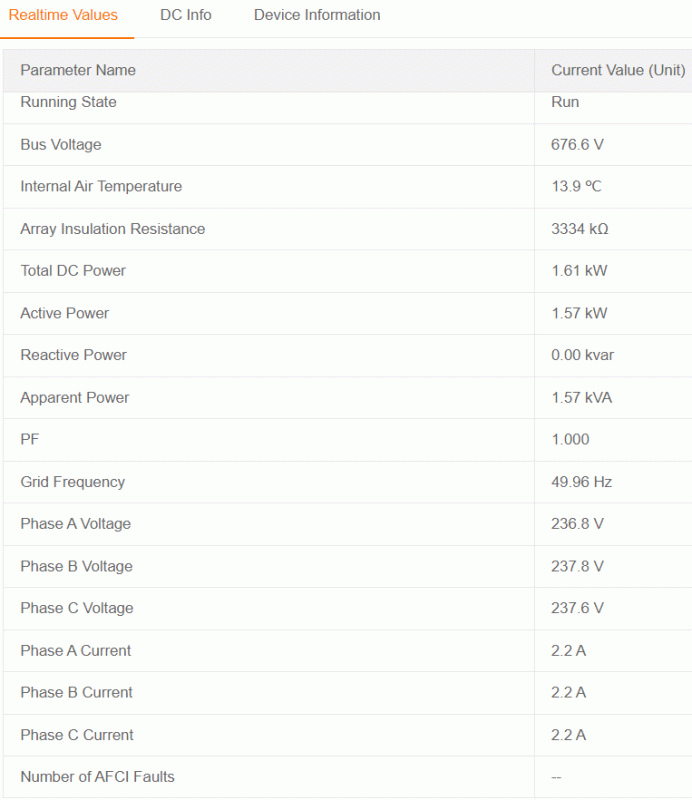
Task: Open the DC Info tab
Action: pos(186,15)
